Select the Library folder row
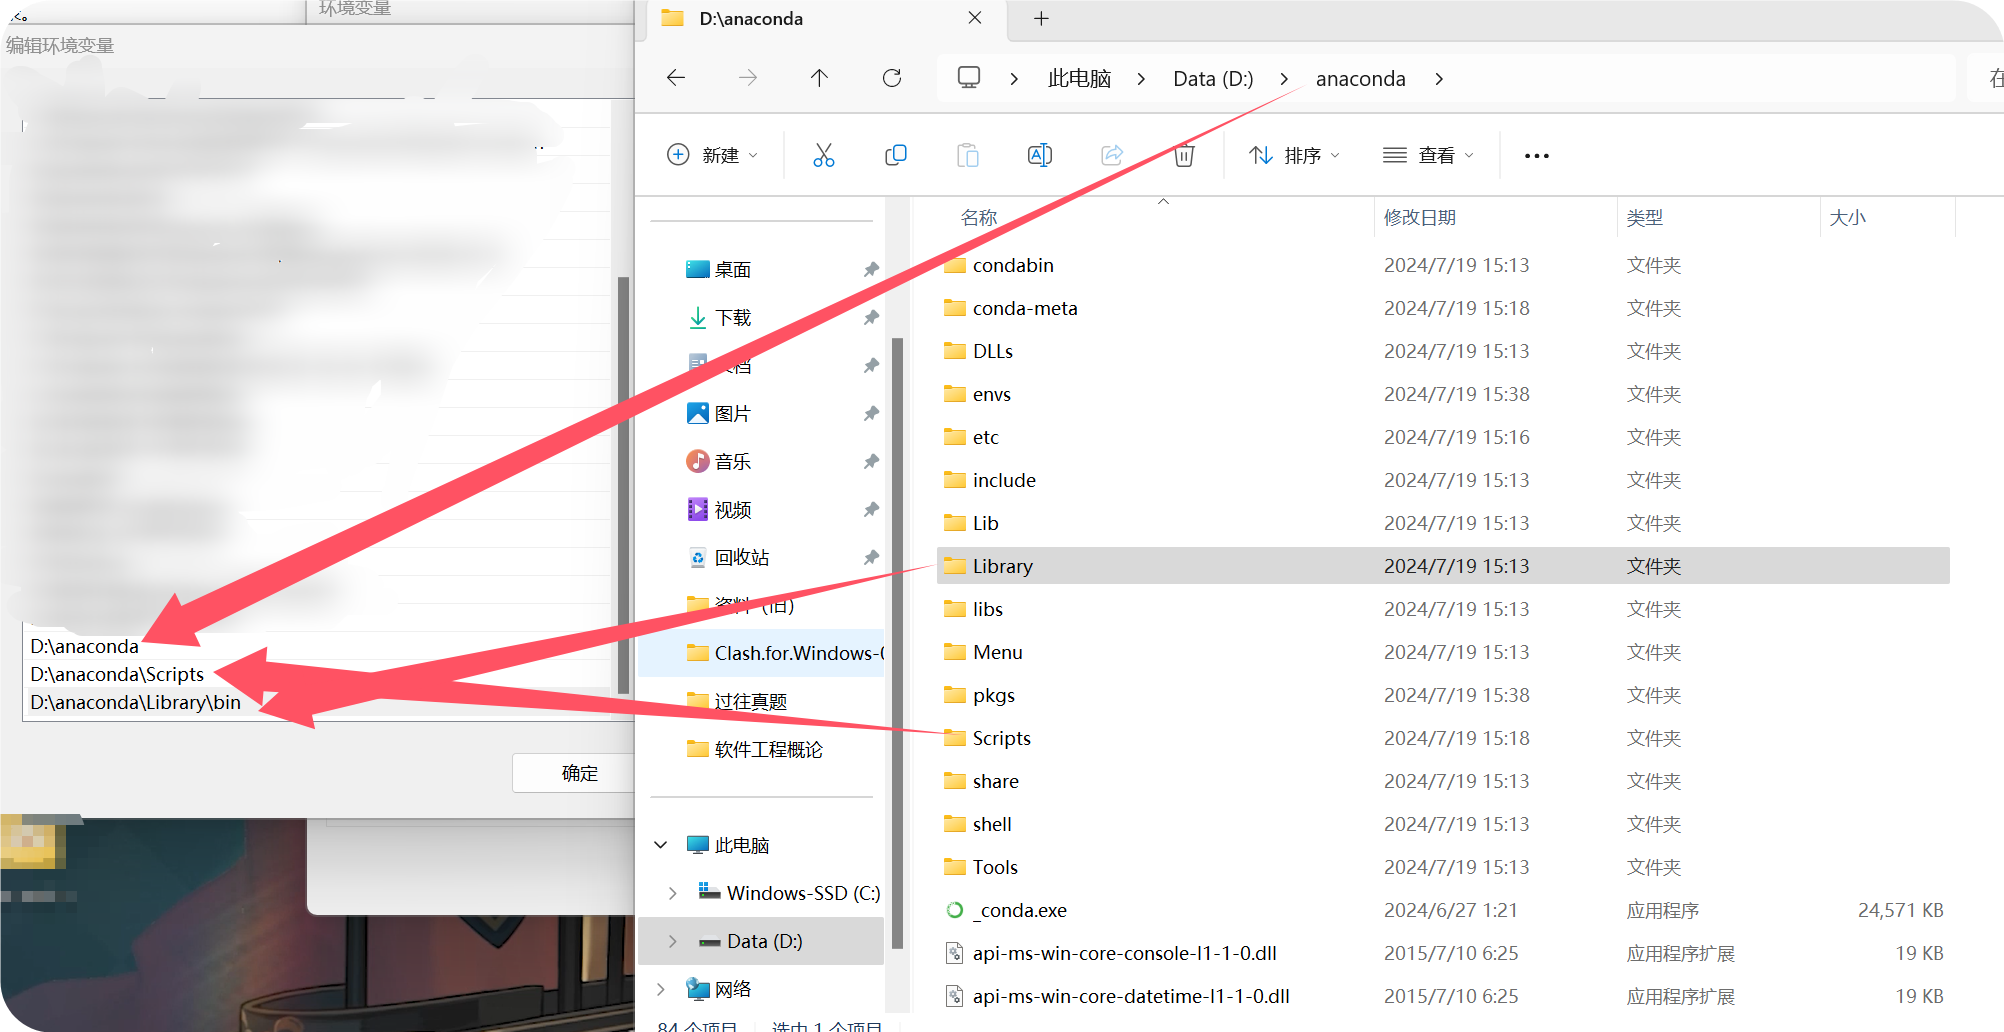Image resolution: width=2004 pixels, height=1032 pixels. click(x=1443, y=566)
